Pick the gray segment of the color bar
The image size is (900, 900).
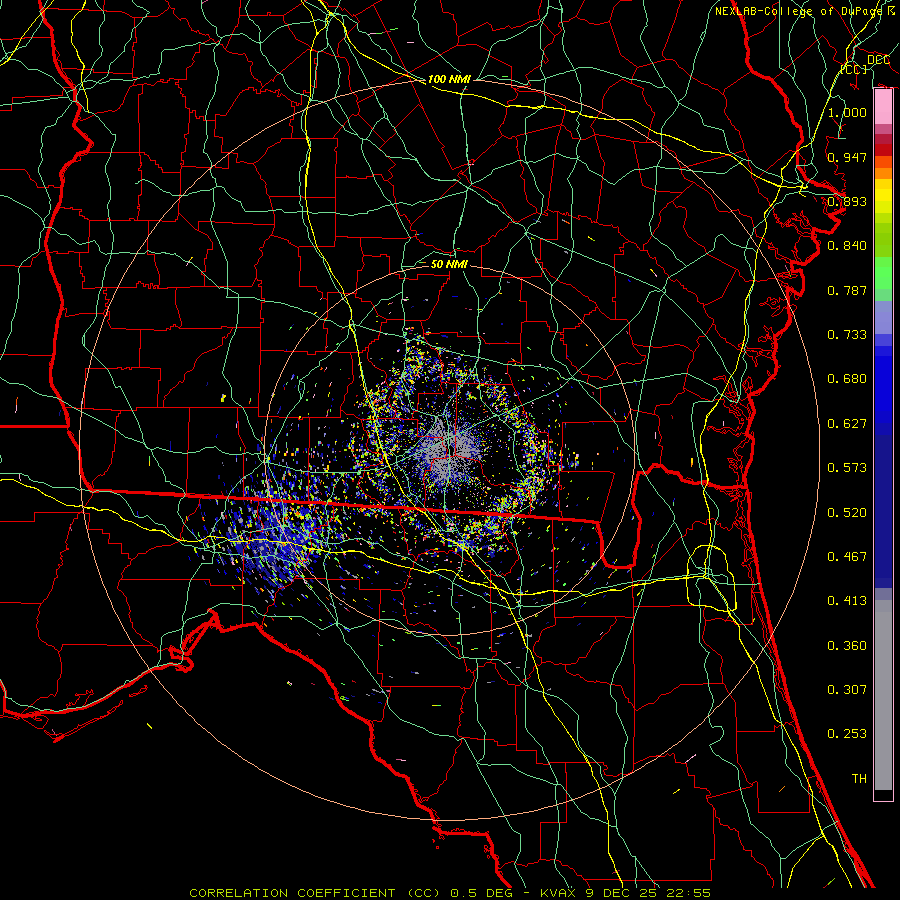883,695
